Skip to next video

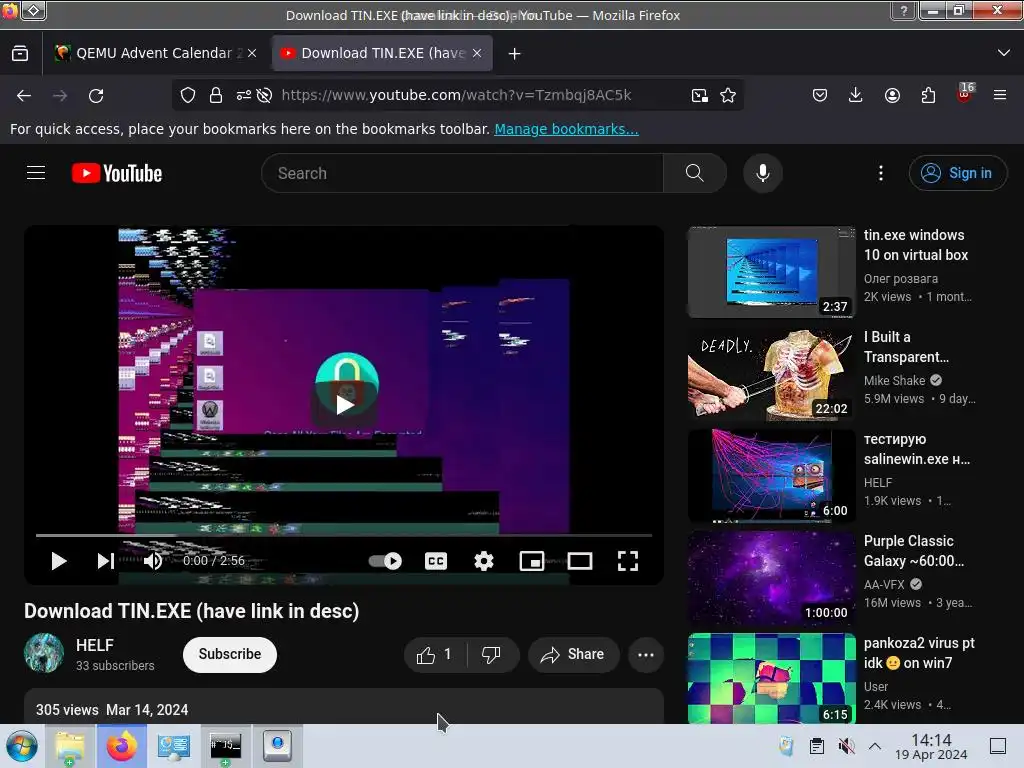[105, 561]
